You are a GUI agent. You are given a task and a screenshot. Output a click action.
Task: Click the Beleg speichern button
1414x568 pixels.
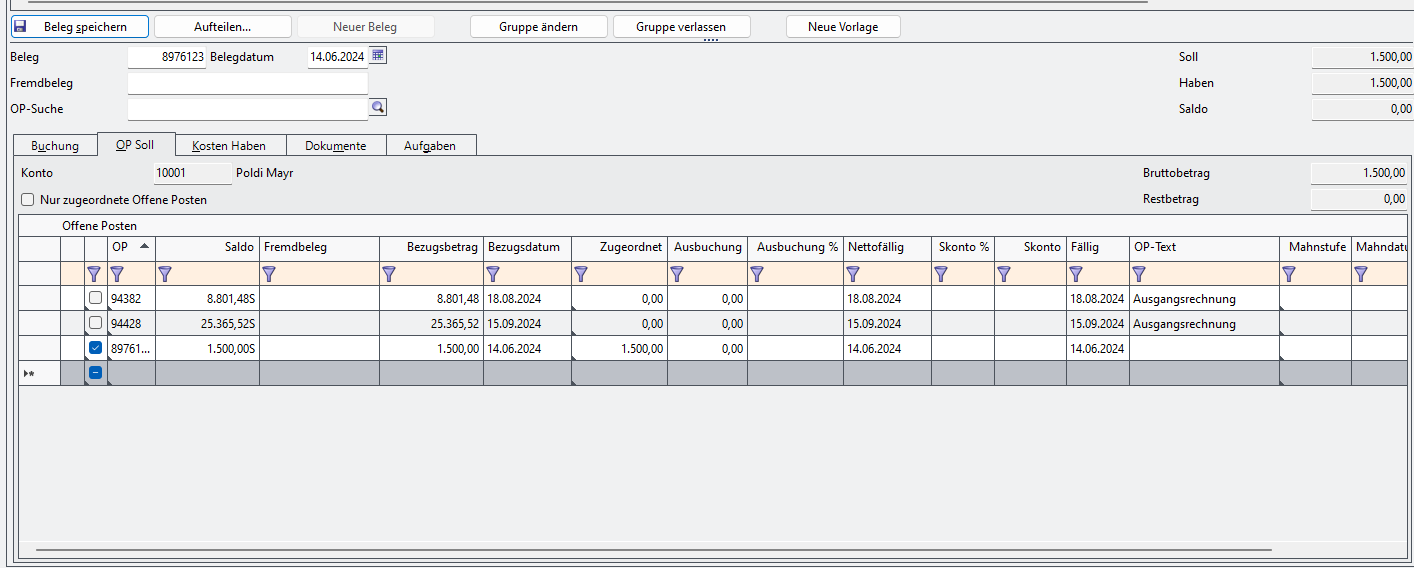click(80, 27)
